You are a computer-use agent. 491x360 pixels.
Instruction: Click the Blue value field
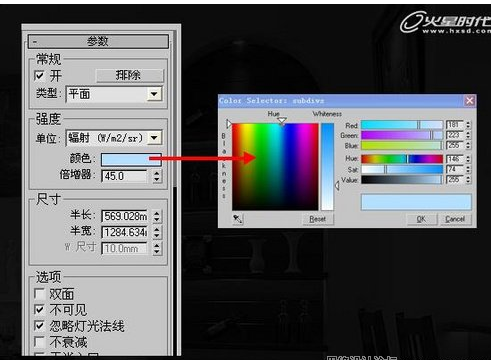click(455, 145)
